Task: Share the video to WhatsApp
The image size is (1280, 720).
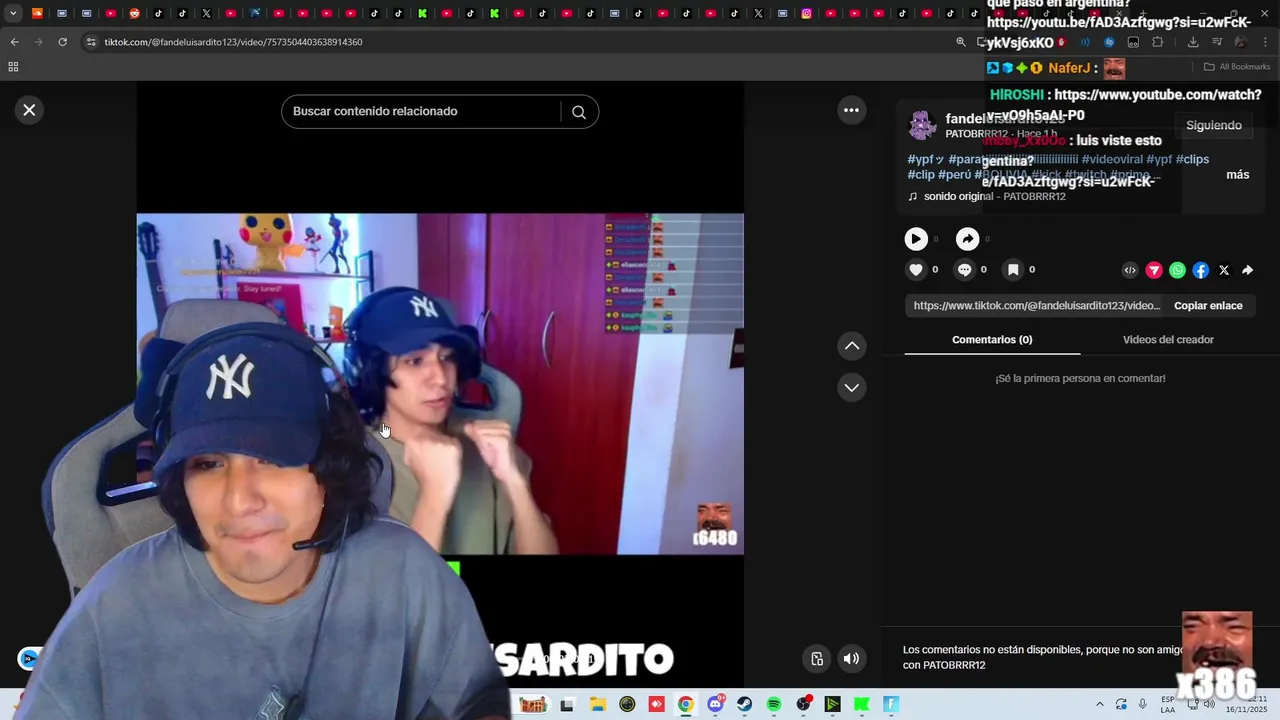Action: click(x=1177, y=270)
